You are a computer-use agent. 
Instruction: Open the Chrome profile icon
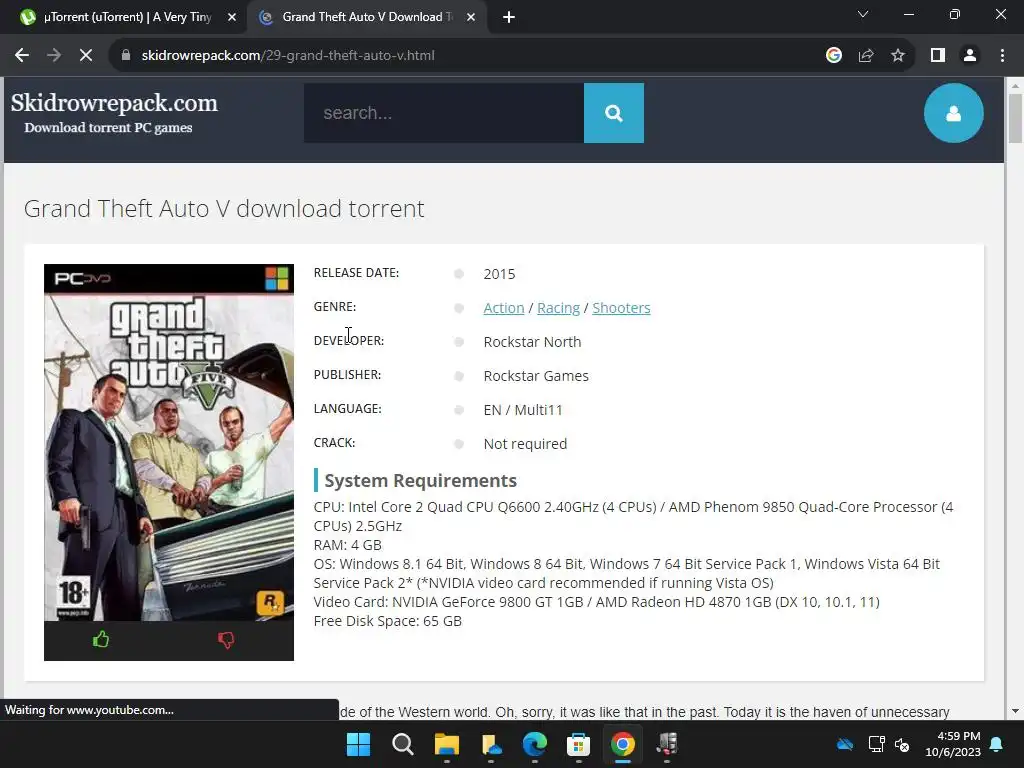pyautogui.click(x=970, y=56)
